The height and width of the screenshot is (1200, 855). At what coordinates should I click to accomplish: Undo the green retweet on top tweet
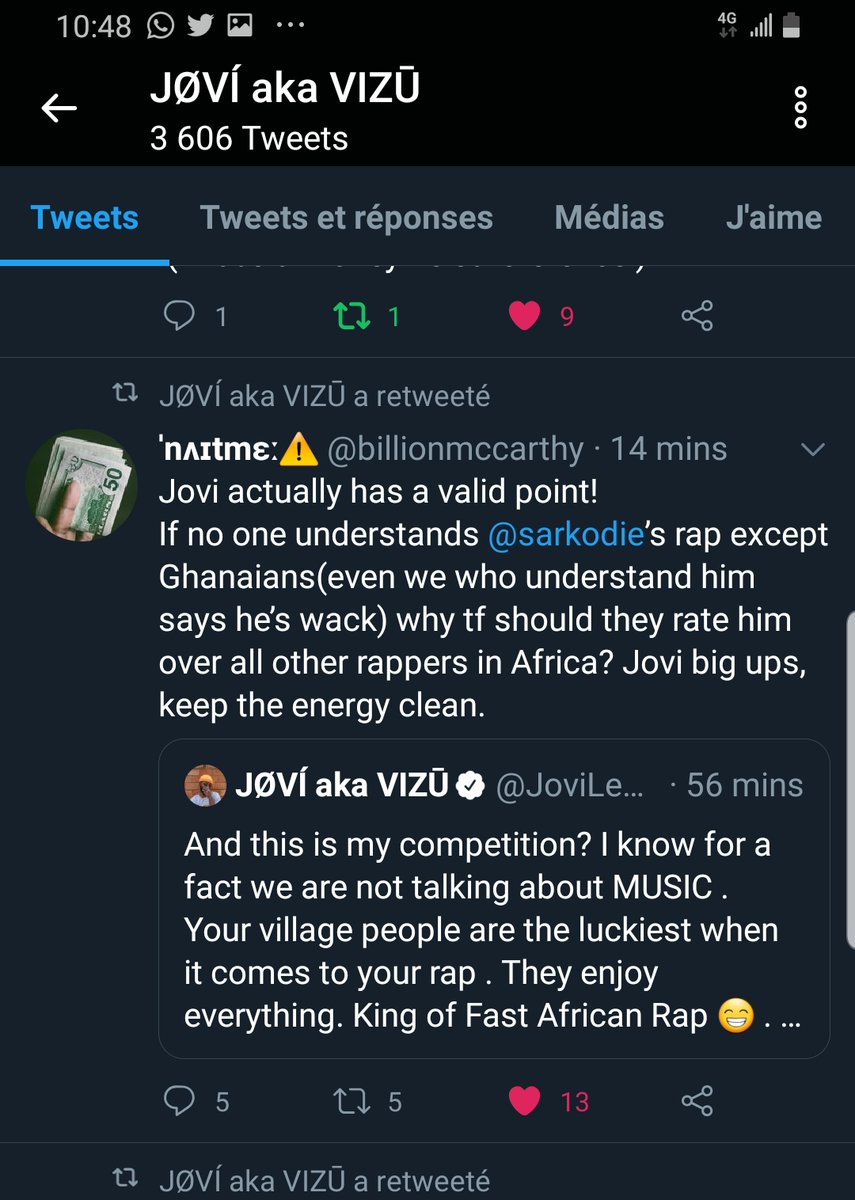(x=351, y=317)
